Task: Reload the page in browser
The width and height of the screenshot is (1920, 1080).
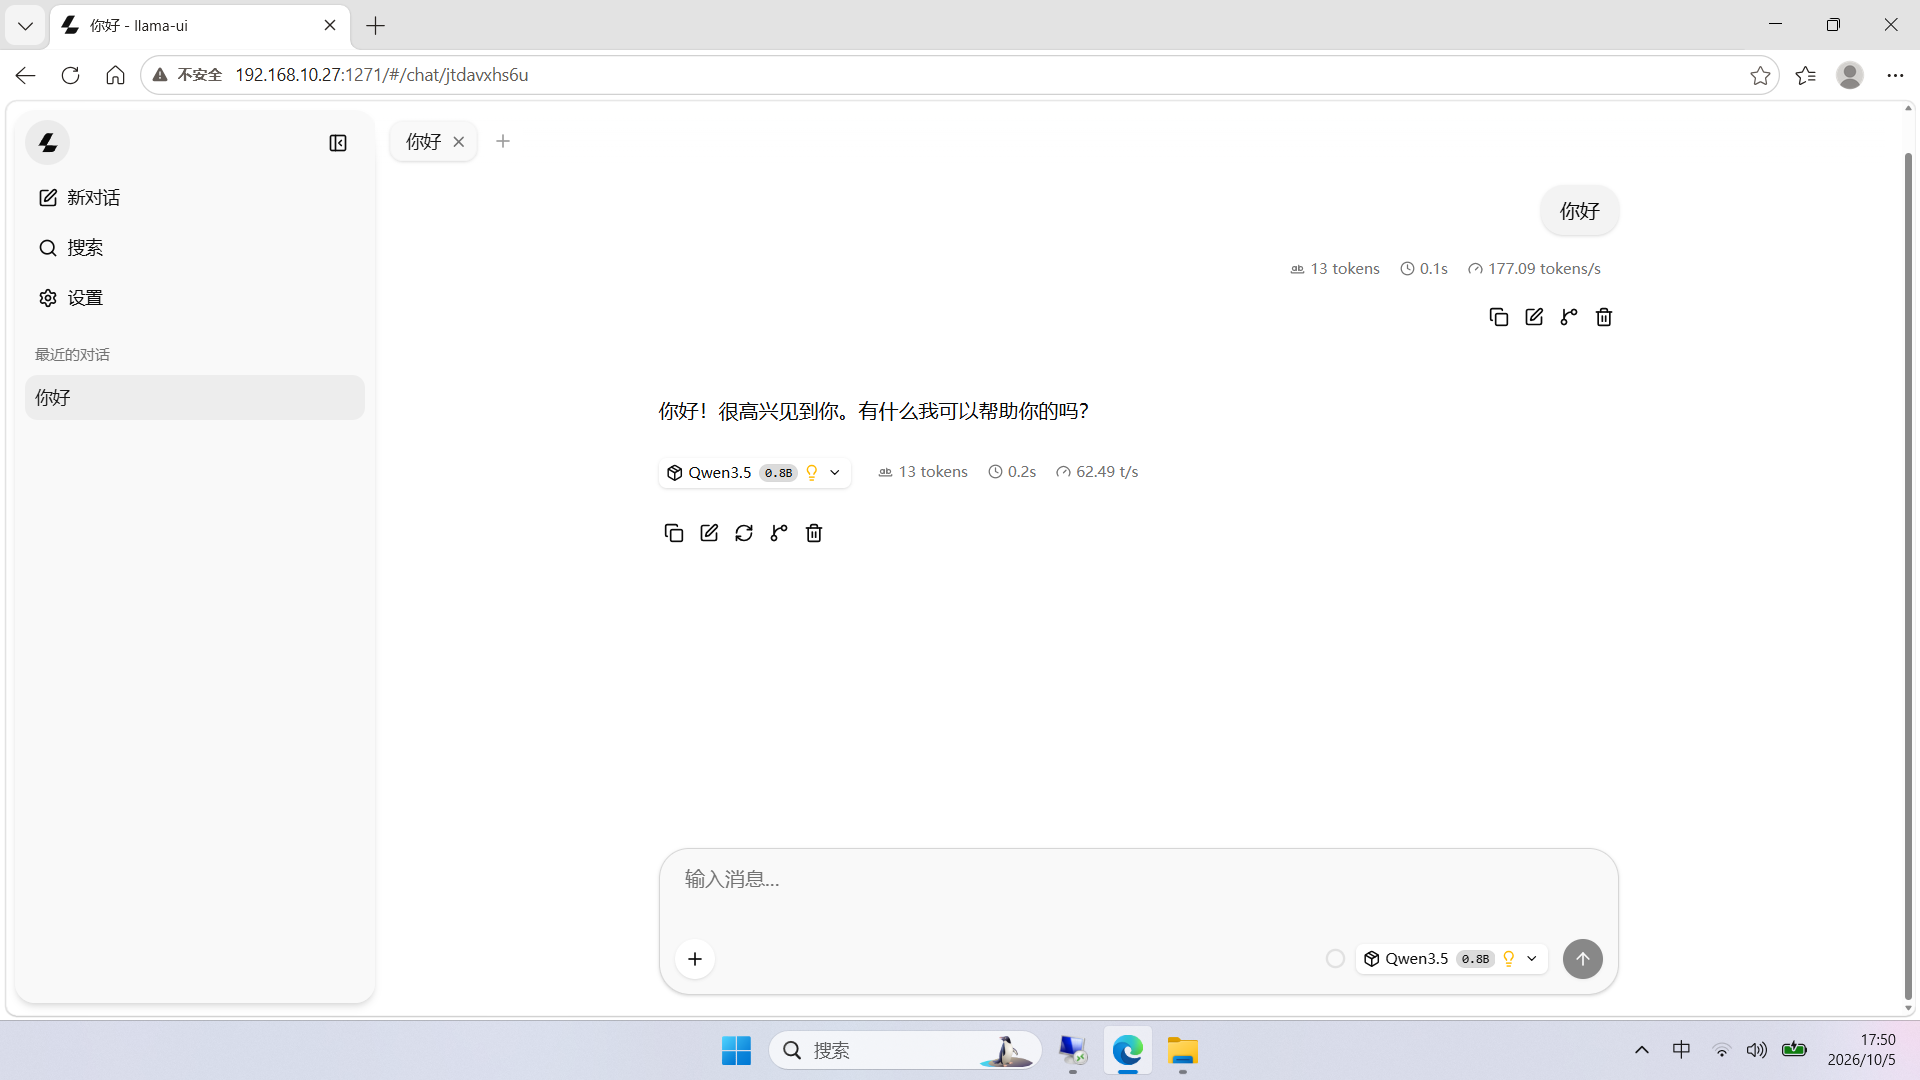Action: tap(70, 75)
